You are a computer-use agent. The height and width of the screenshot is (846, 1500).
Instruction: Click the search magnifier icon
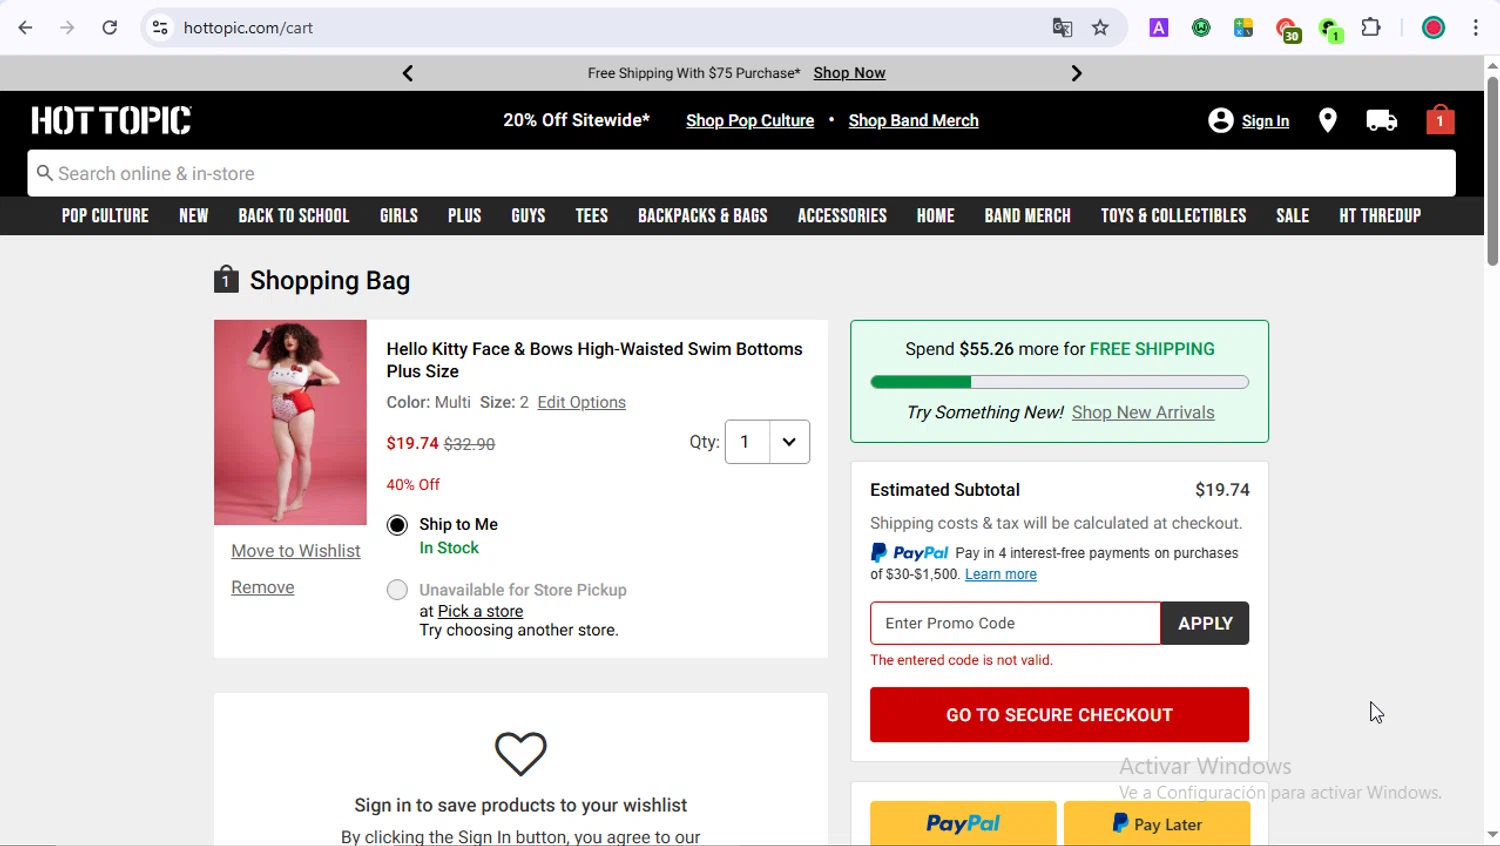(44, 173)
